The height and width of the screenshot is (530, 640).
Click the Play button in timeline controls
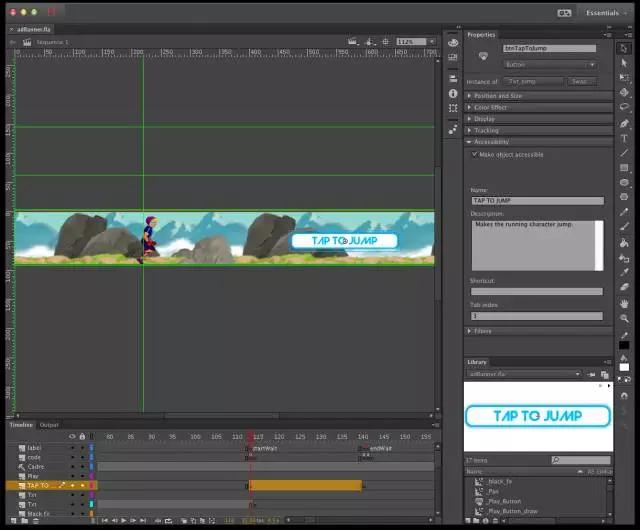point(124,521)
